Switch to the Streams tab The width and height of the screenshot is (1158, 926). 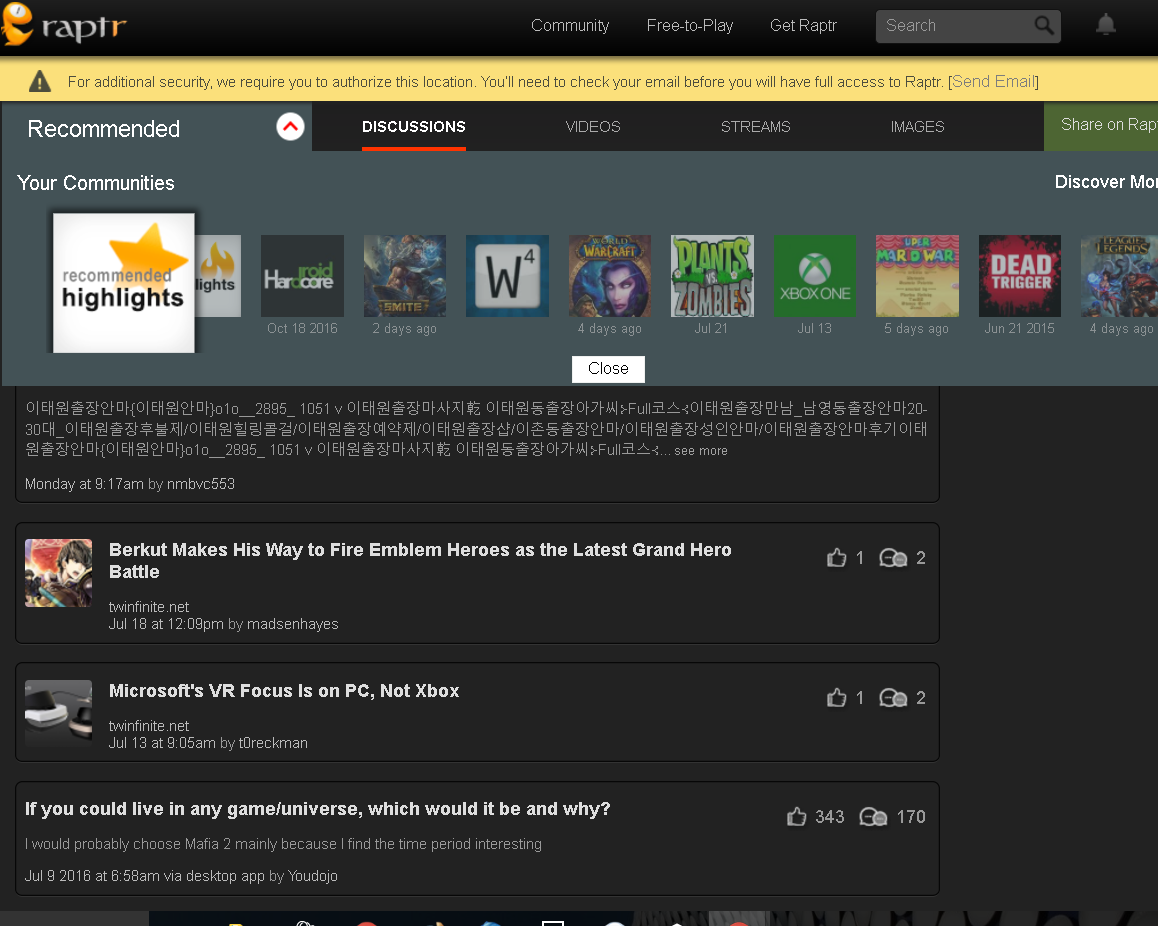pyautogui.click(x=755, y=127)
